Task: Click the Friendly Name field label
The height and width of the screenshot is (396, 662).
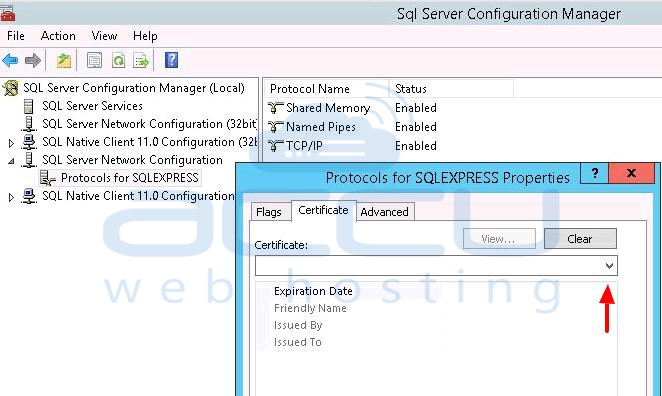Action: pos(310,309)
